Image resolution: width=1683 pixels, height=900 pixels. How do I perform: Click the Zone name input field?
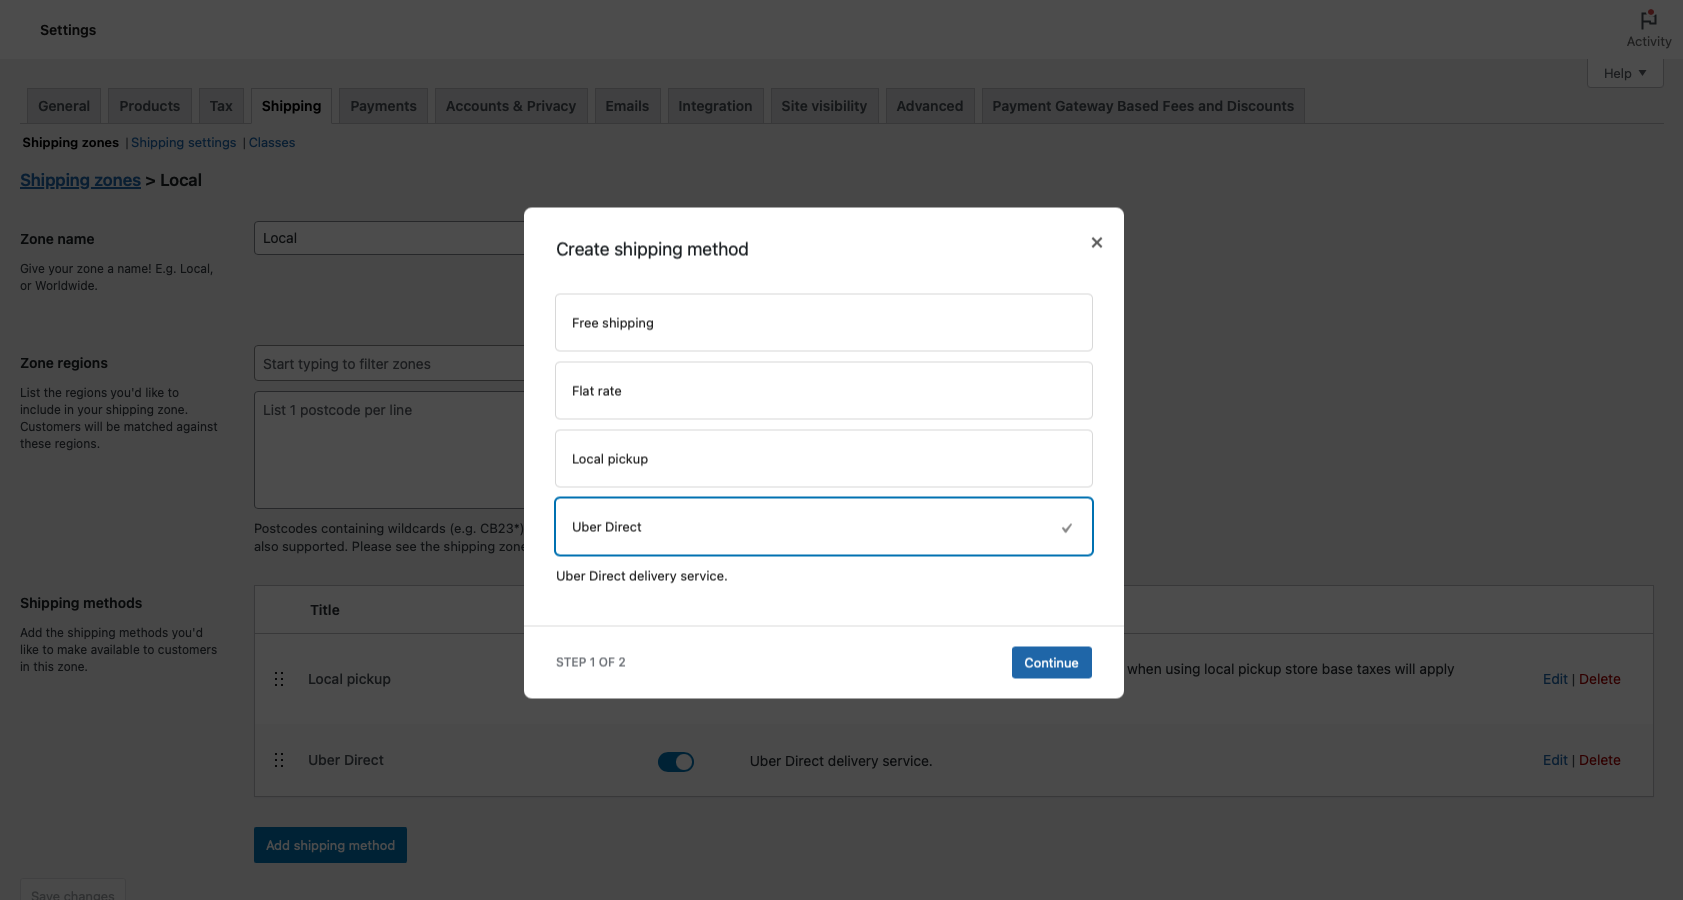coord(390,237)
